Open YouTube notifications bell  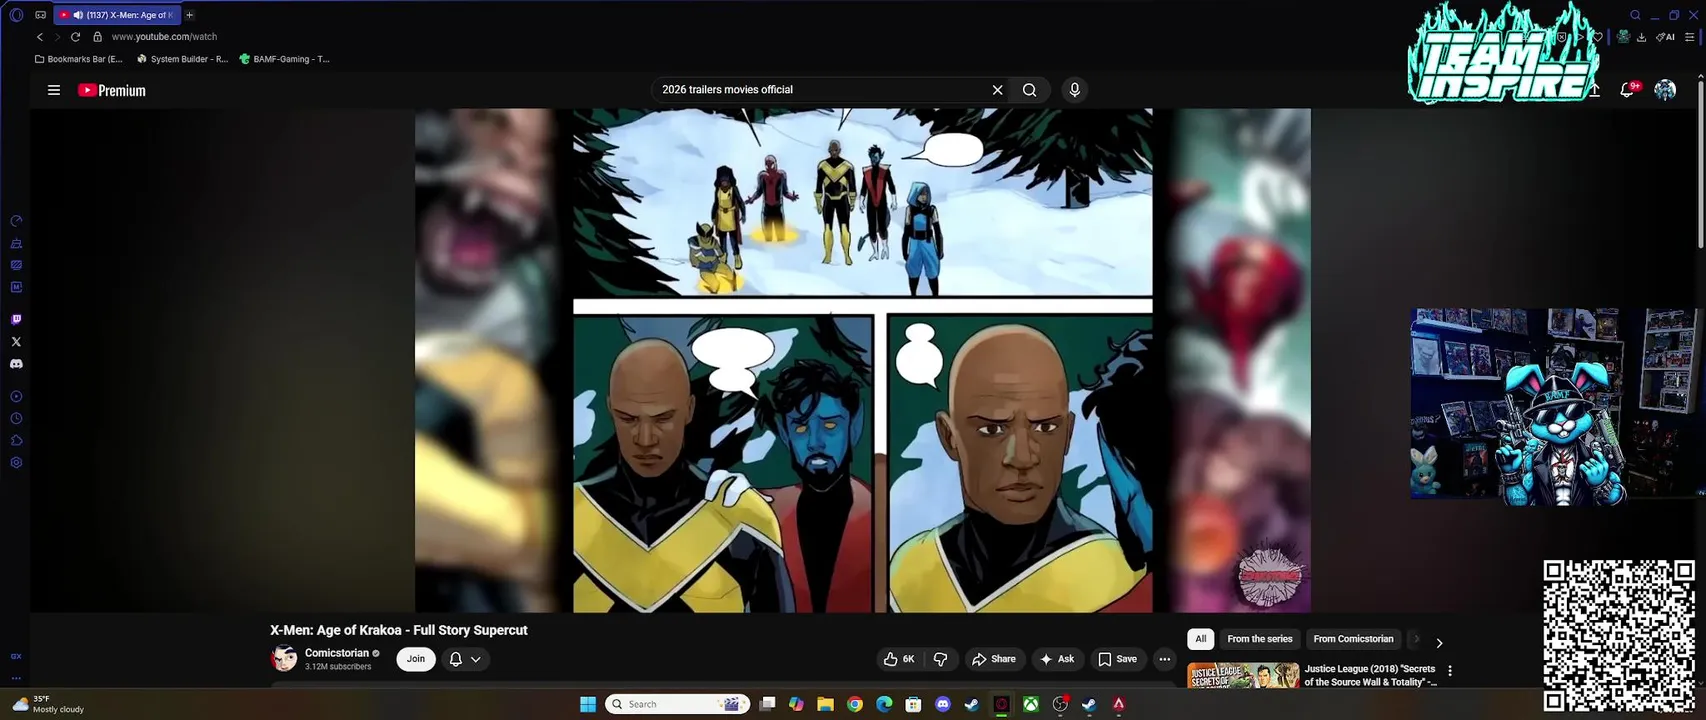click(x=1628, y=90)
